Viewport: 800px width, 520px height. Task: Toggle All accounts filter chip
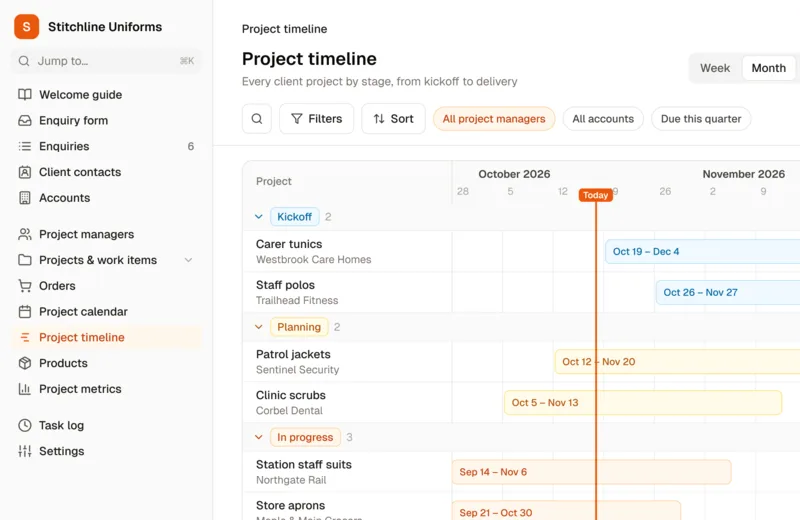(x=603, y=119)
